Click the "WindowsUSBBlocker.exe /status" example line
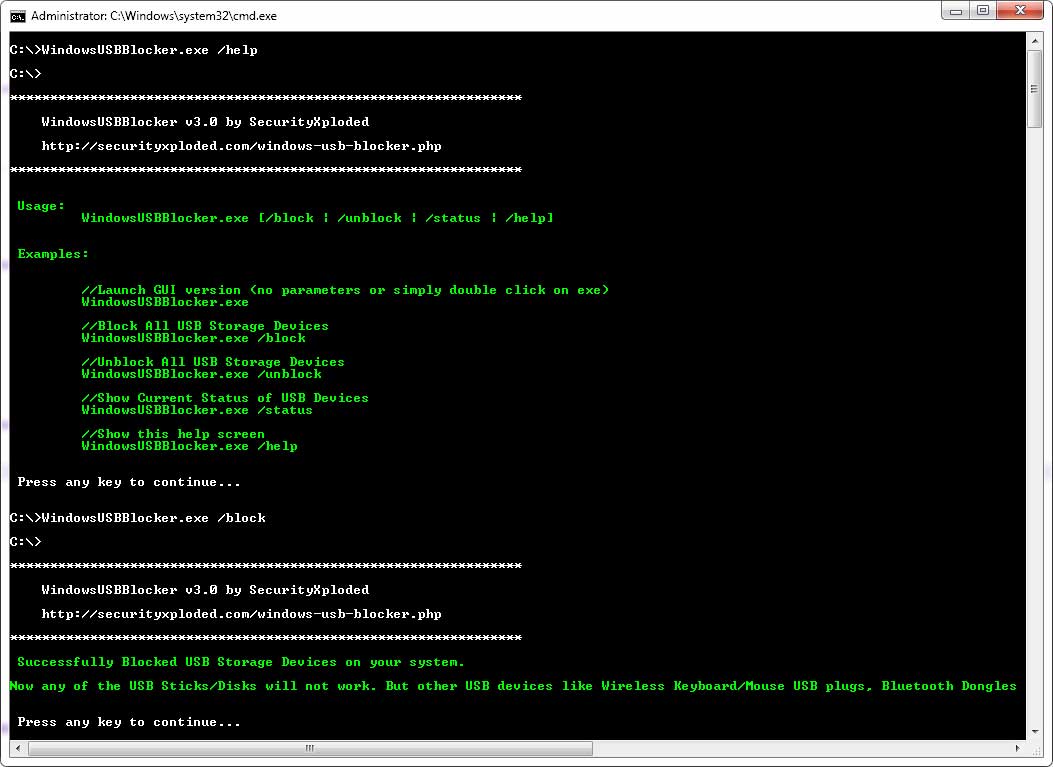 point(197,410)
